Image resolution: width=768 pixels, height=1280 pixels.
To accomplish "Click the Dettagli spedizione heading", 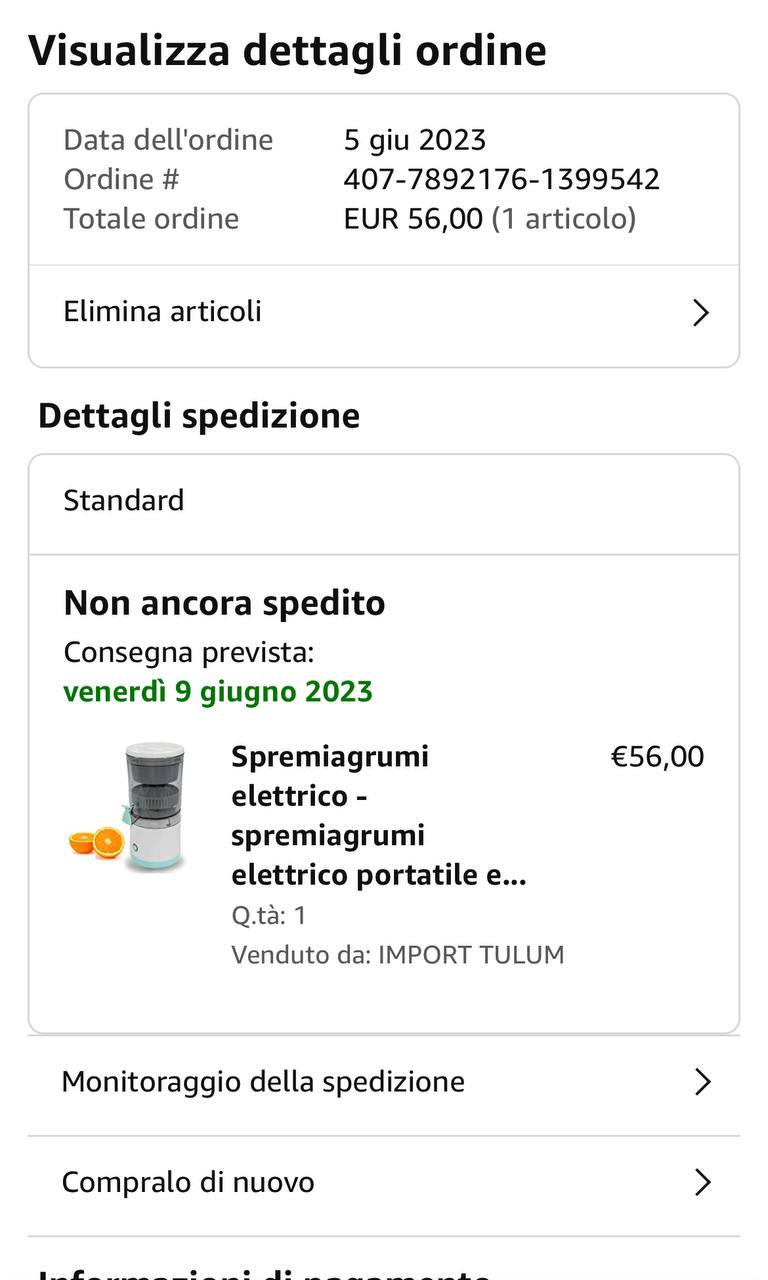I will click(x=199, y=415).
